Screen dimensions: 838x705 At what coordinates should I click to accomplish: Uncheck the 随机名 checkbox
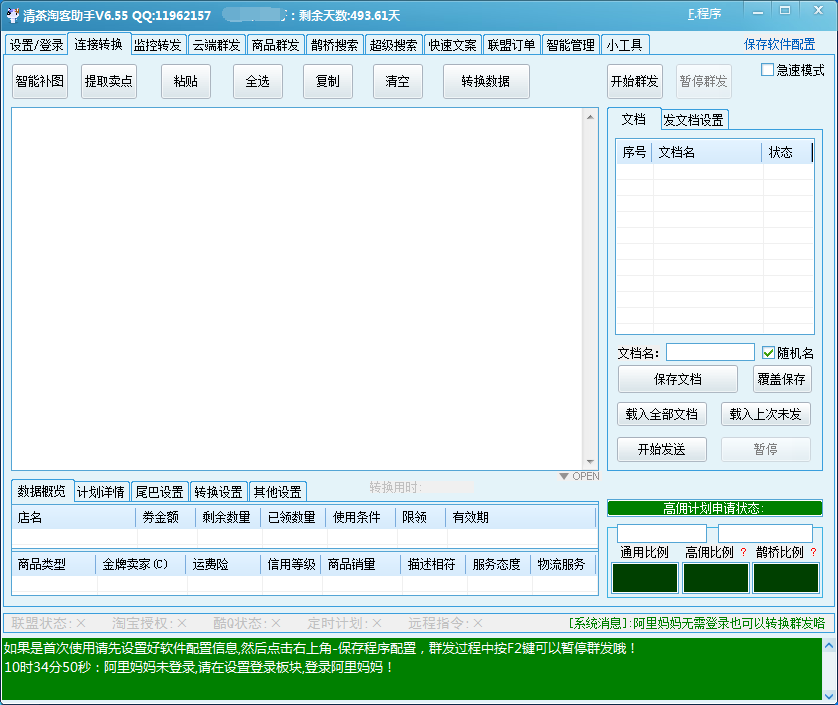(x=768, y=353)
